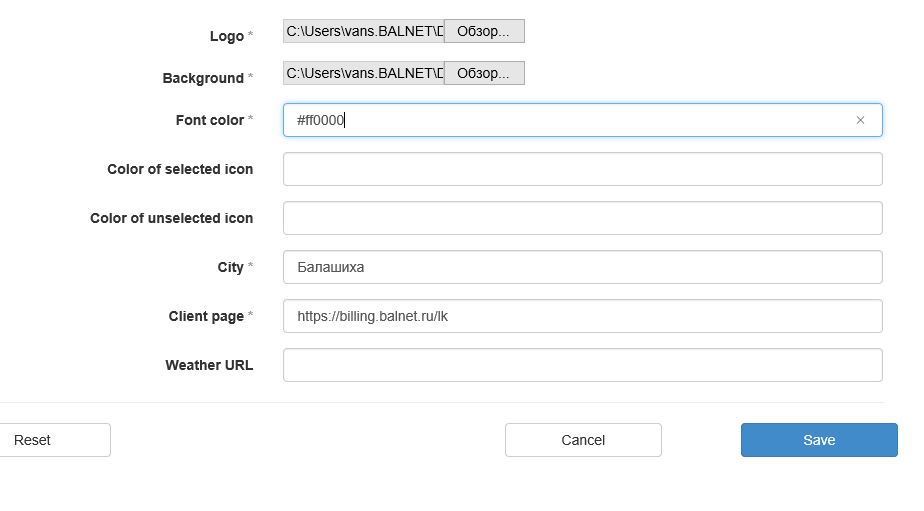Click the Color of selected icon label
This screenshot has height=511, width=924.
(x=180, y=169)
